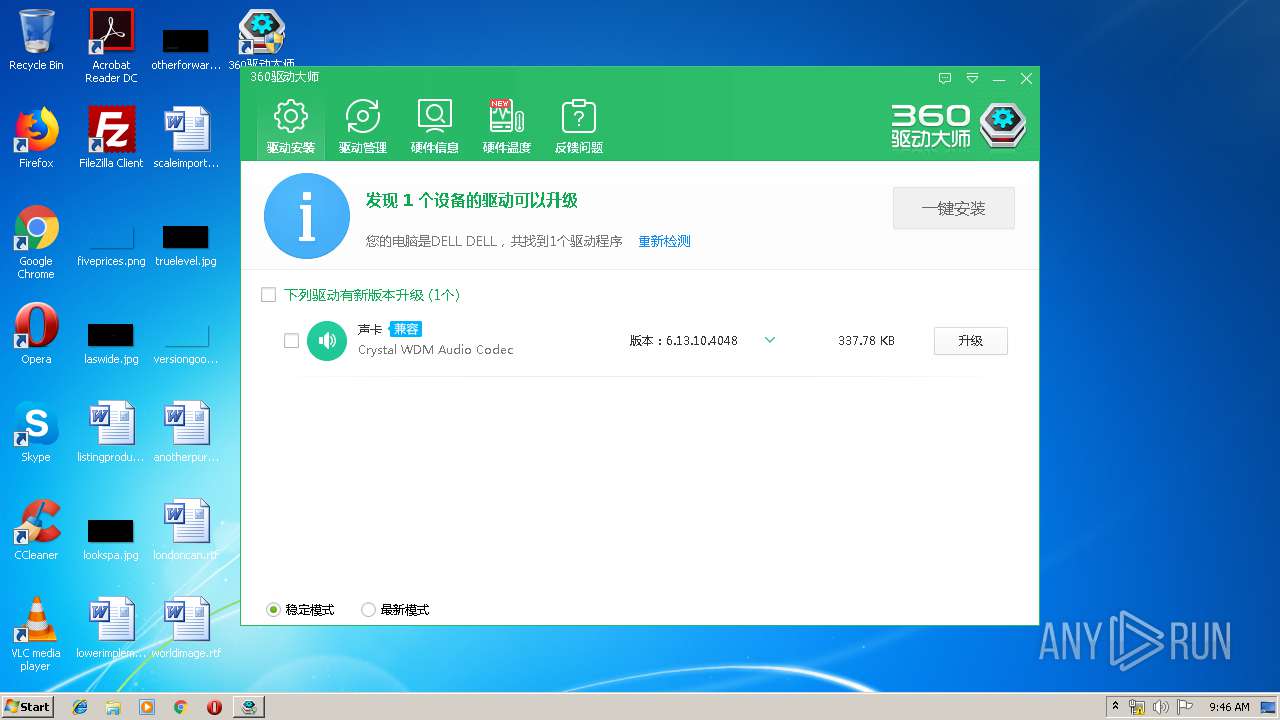Open the media player taskbar icon

click(x=147, y=707)
